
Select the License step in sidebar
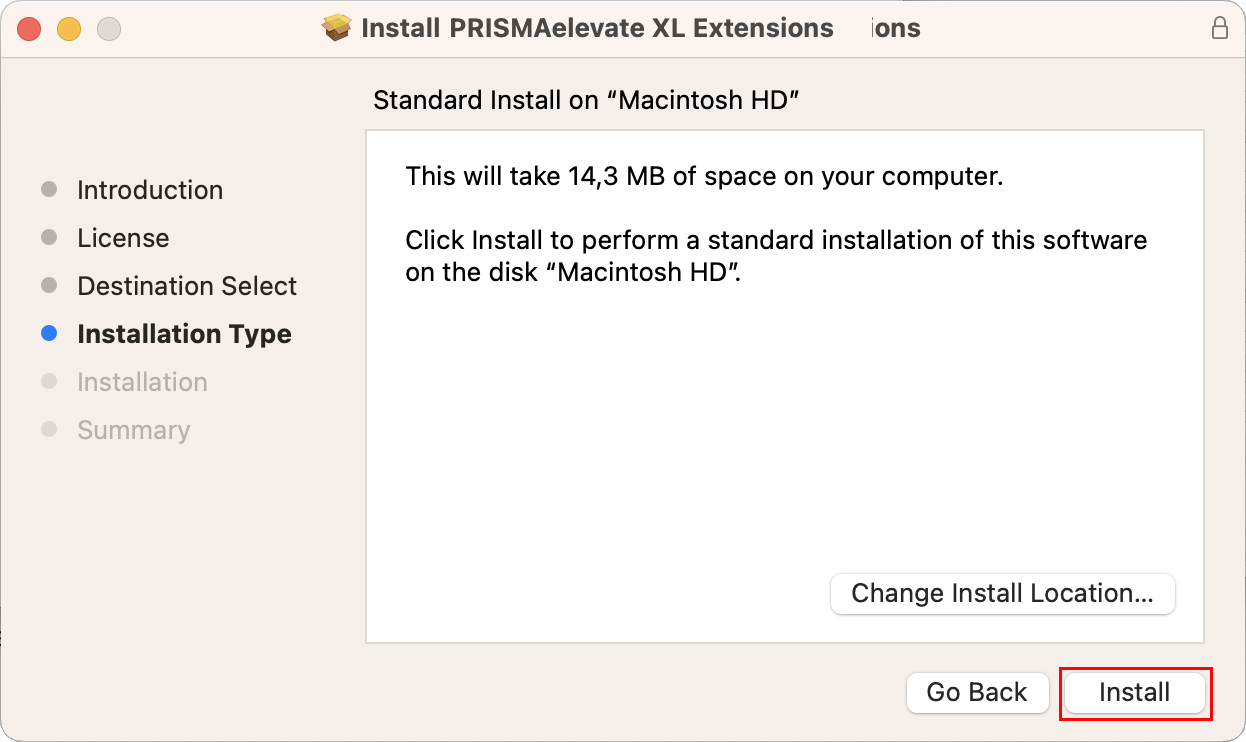123,238
